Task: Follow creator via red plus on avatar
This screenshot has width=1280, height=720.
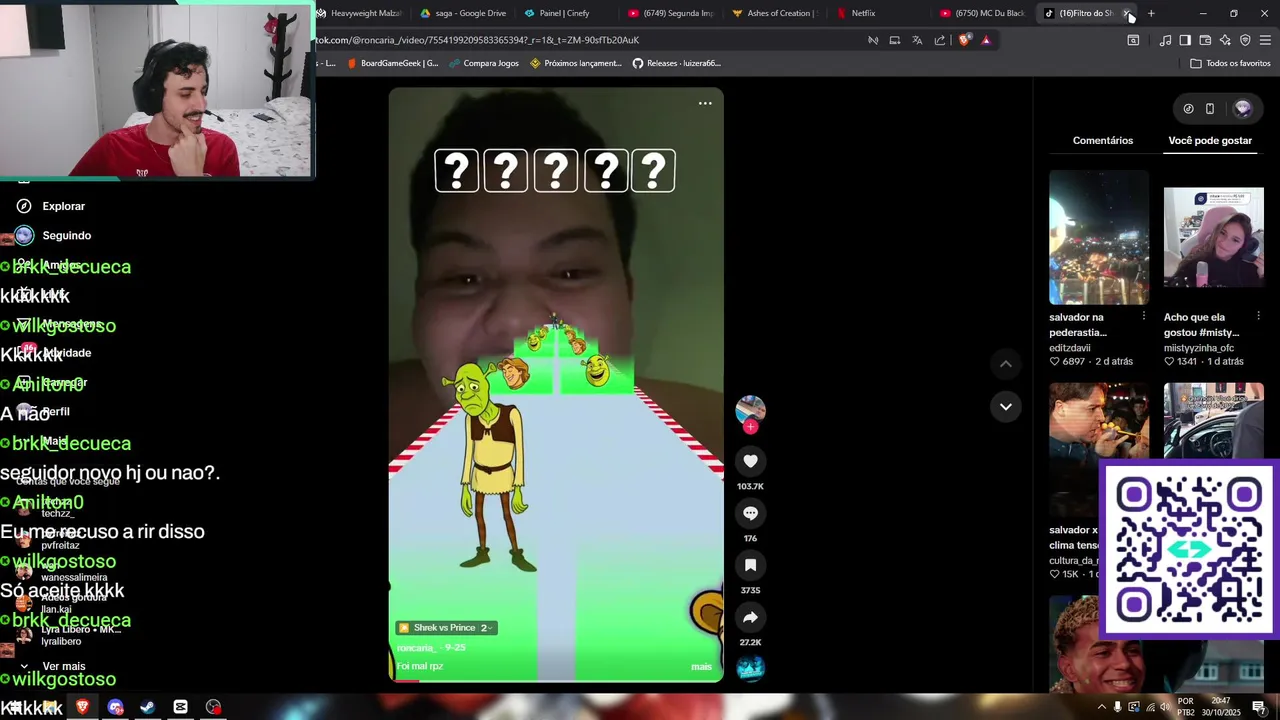Action: (751, 427)
